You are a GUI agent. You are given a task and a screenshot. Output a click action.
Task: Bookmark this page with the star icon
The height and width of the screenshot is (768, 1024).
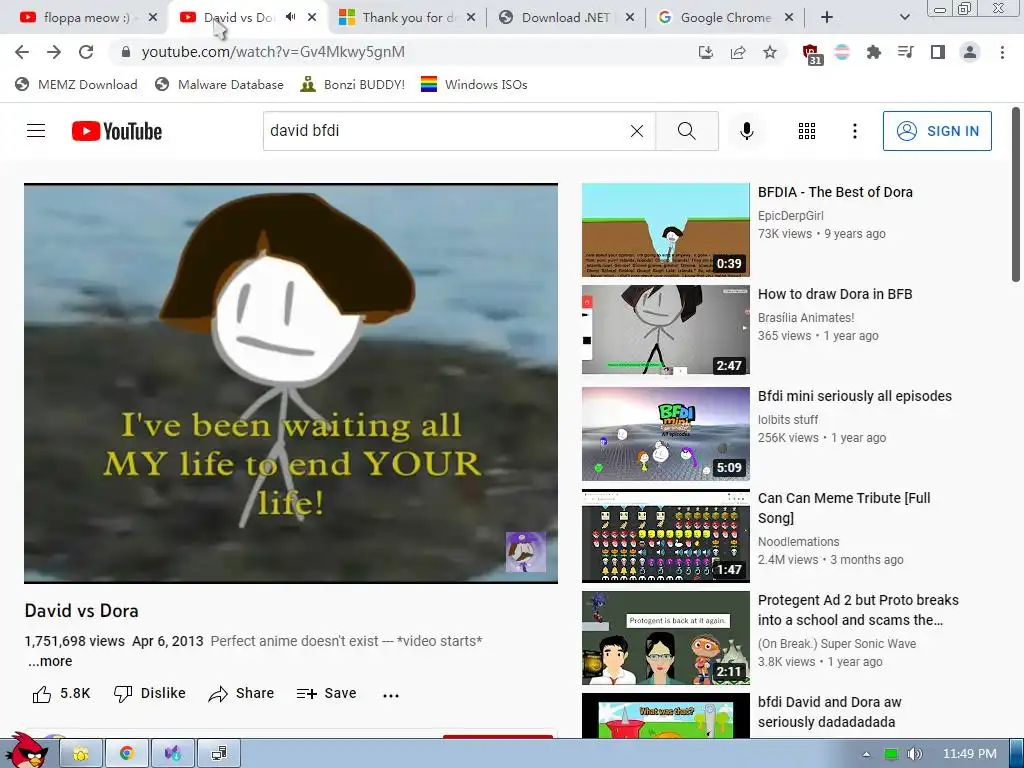coord(770,52)
